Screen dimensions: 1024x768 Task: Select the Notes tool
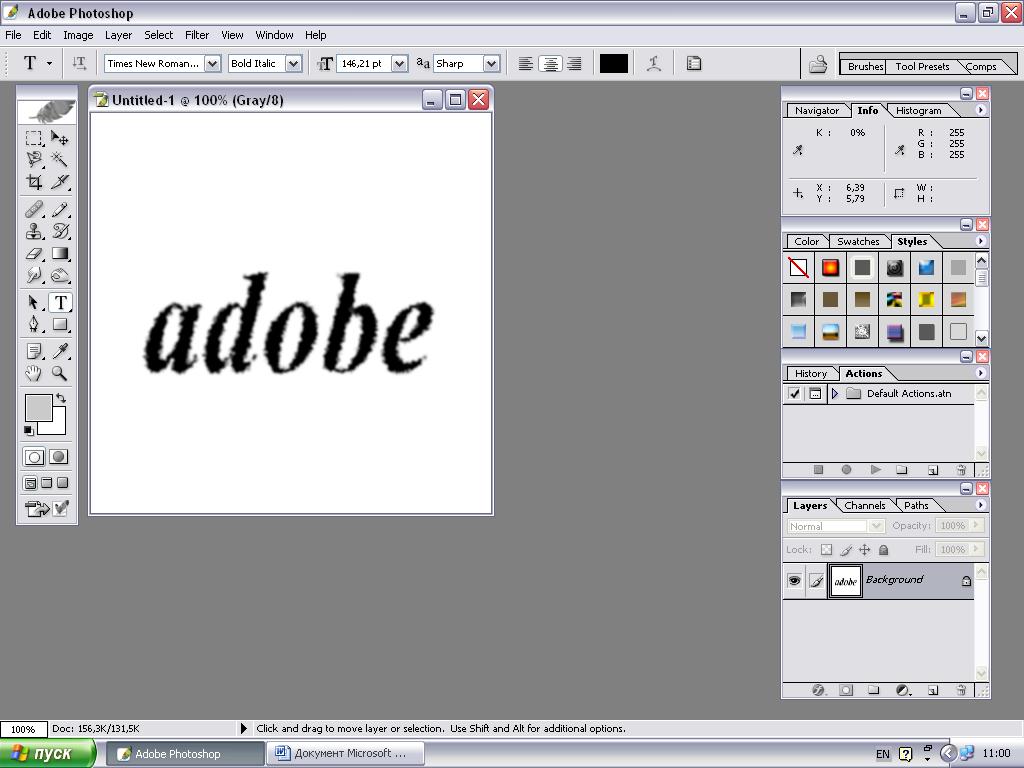pyautogui.click(x=34, y=351)
